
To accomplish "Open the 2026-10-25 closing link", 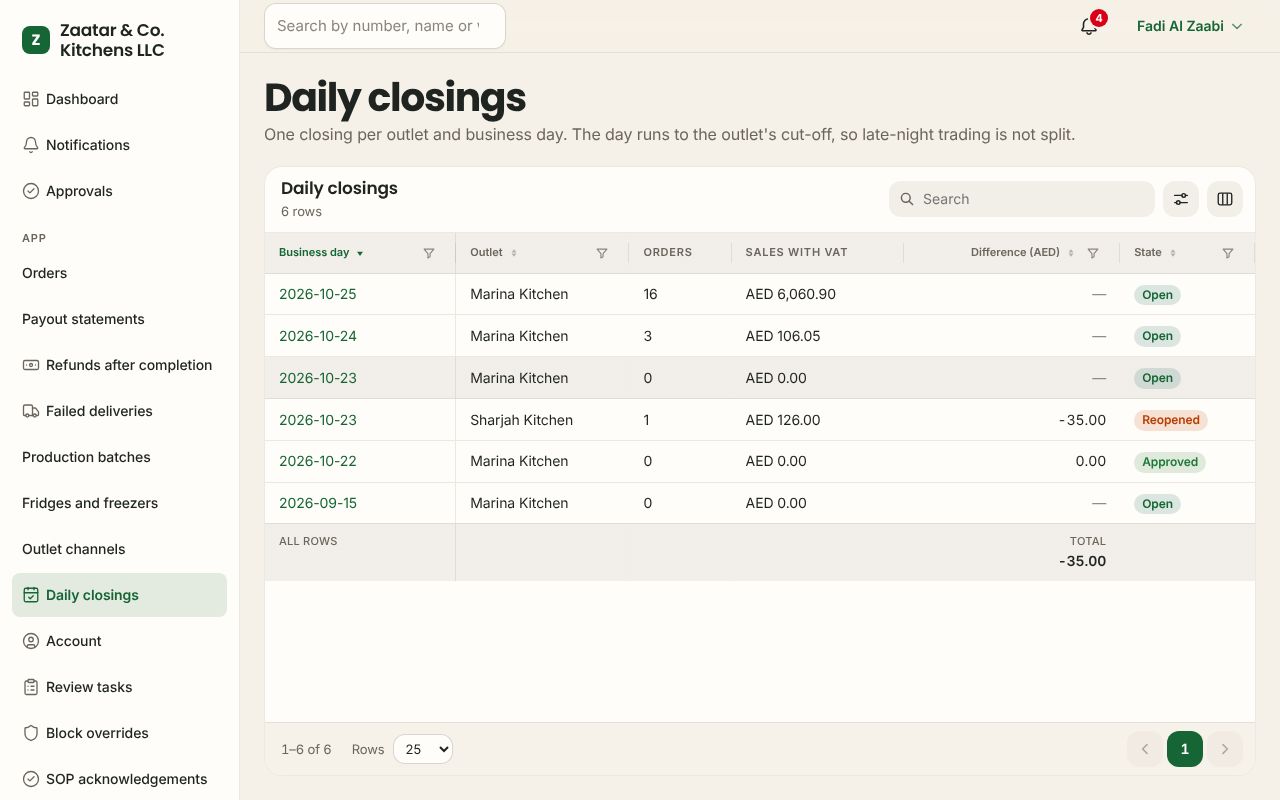I will point(318,294).
